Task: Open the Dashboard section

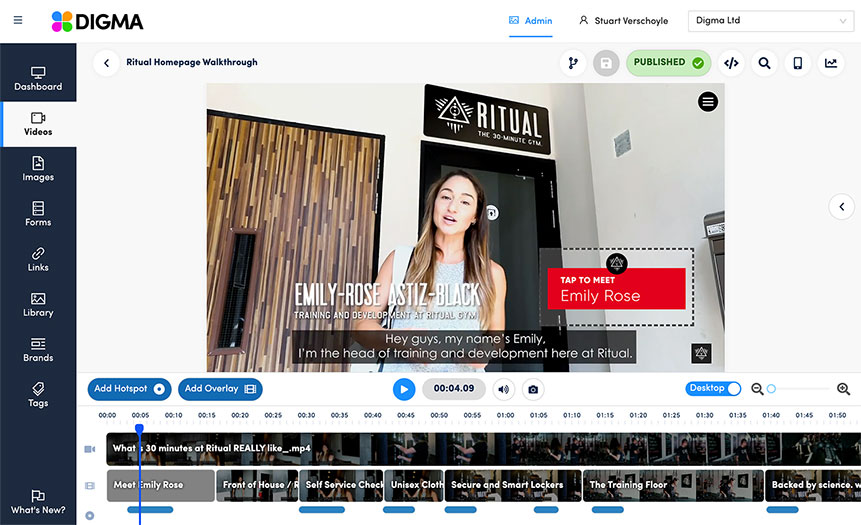Action: (38, 79)
